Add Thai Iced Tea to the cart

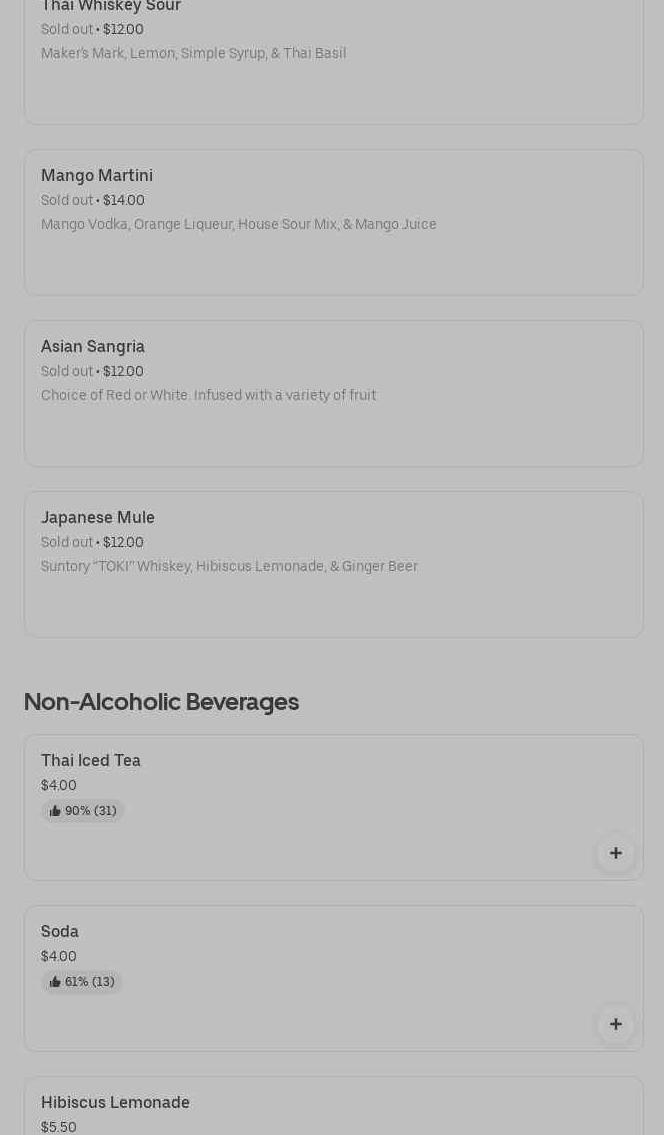[615, 853]
